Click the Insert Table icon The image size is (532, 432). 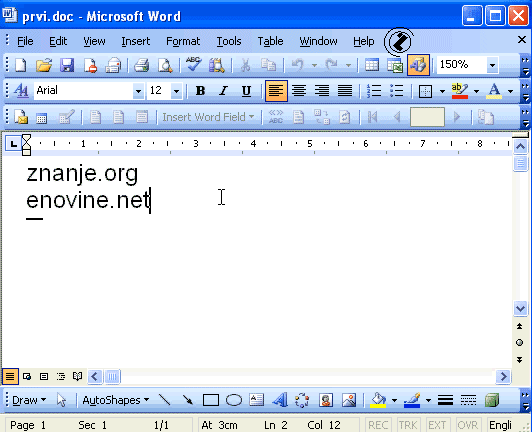coord(372,65)
